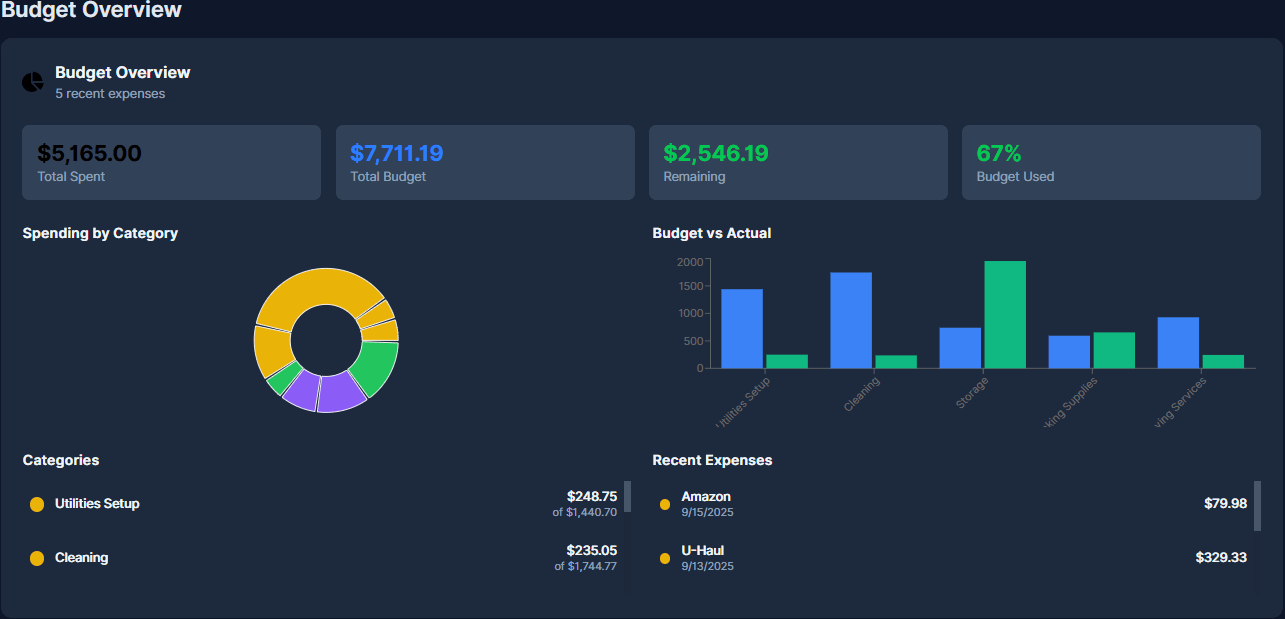Click the yellow dot beside Cleaning category
The height and width of the screenshot is (619, 1285).
pos(37,558)
